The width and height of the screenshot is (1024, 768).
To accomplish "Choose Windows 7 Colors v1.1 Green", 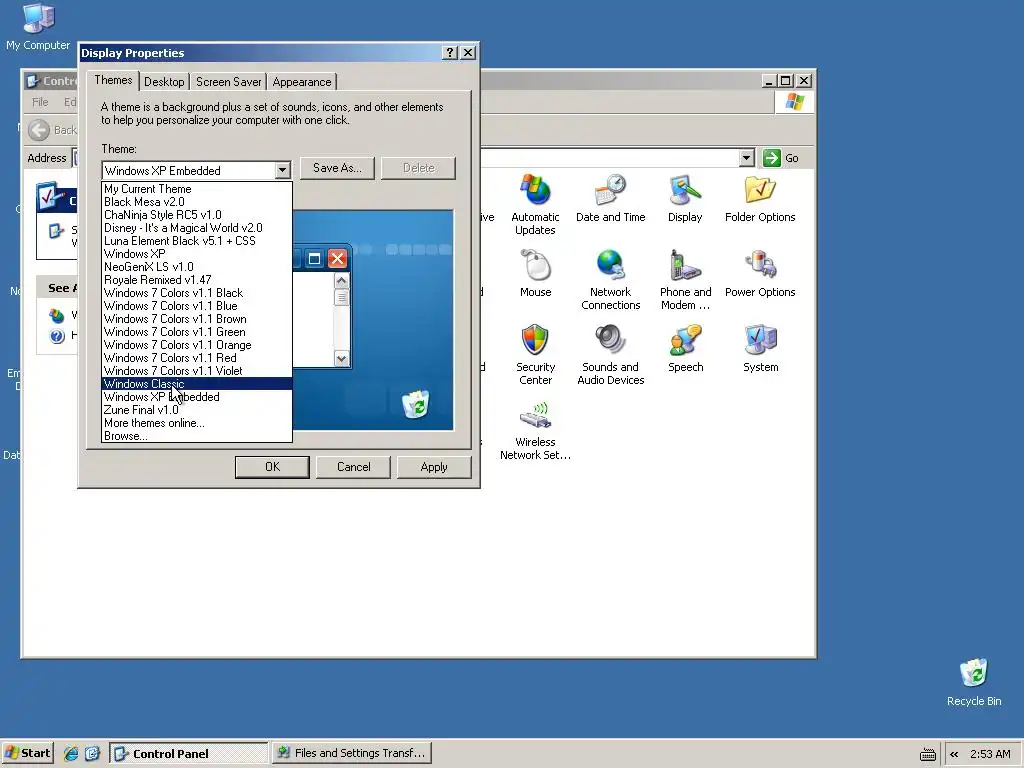I will [197, 332].
